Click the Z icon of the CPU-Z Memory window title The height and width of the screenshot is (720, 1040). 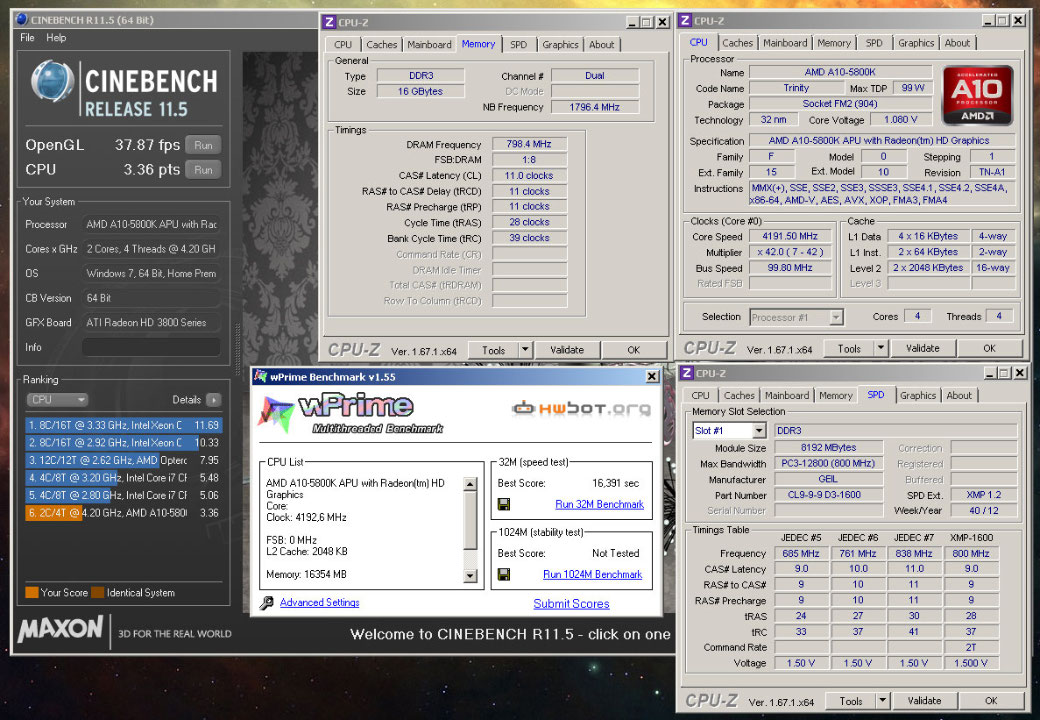[x=328, y=22]
